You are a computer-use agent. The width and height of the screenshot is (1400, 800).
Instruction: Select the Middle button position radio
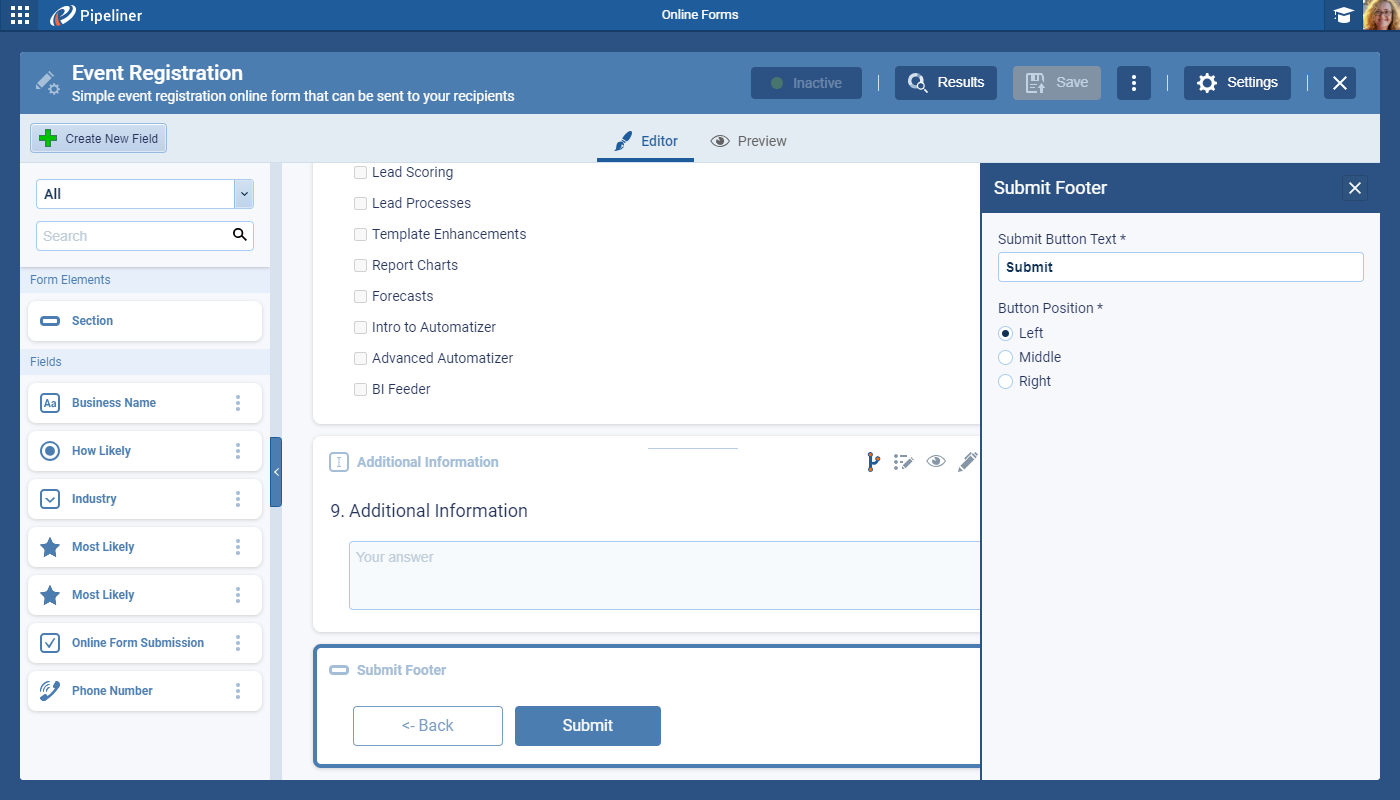pos(1006,357)
